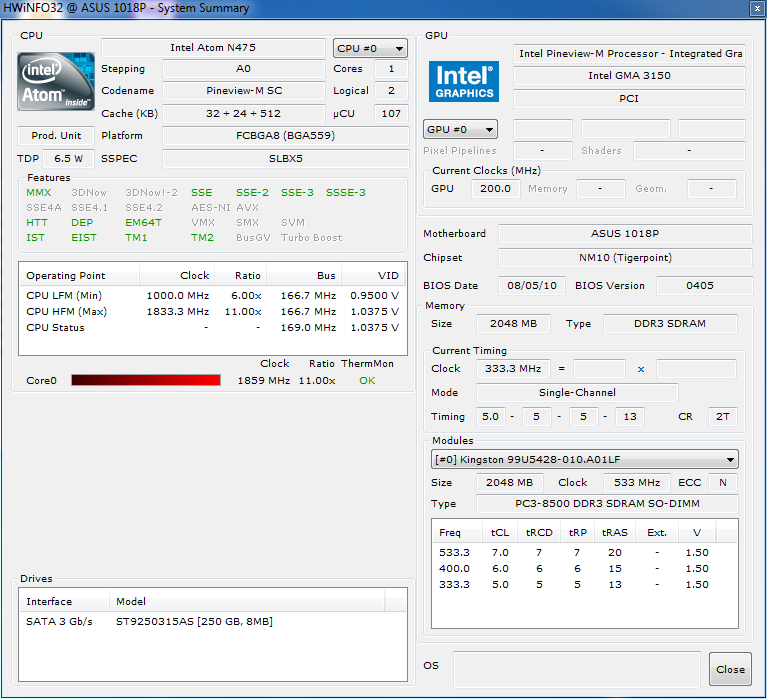Click the ECC N value box
The width and height of the screenshot is (767, 699).
click(x=722, y=482)
